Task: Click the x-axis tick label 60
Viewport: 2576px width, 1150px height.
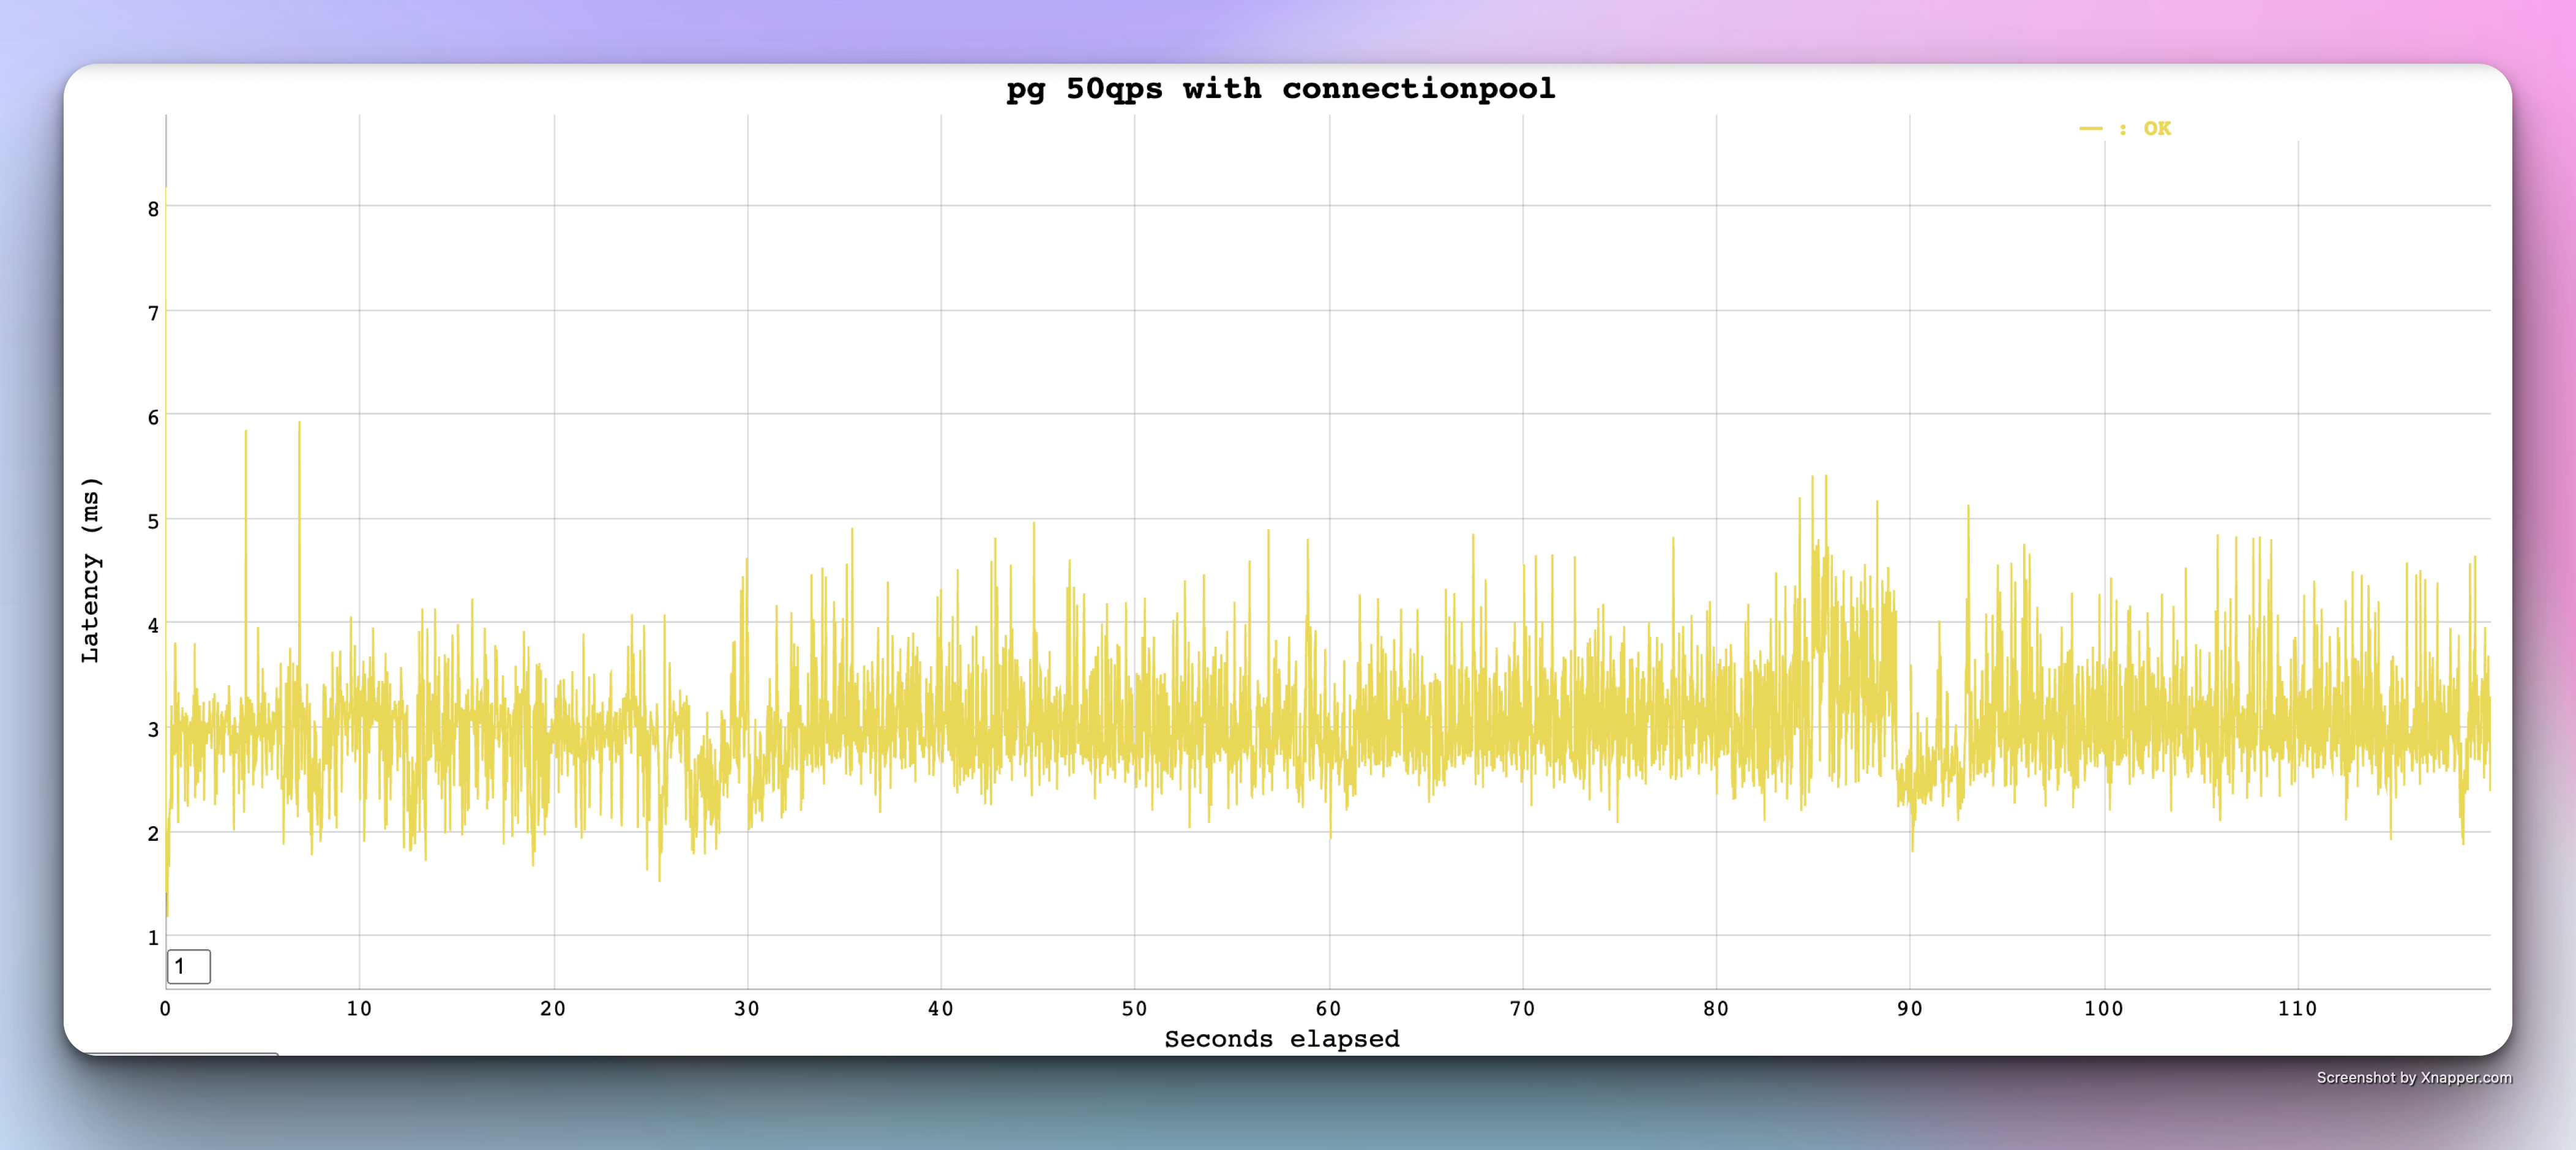Action: (1329, 1008)
